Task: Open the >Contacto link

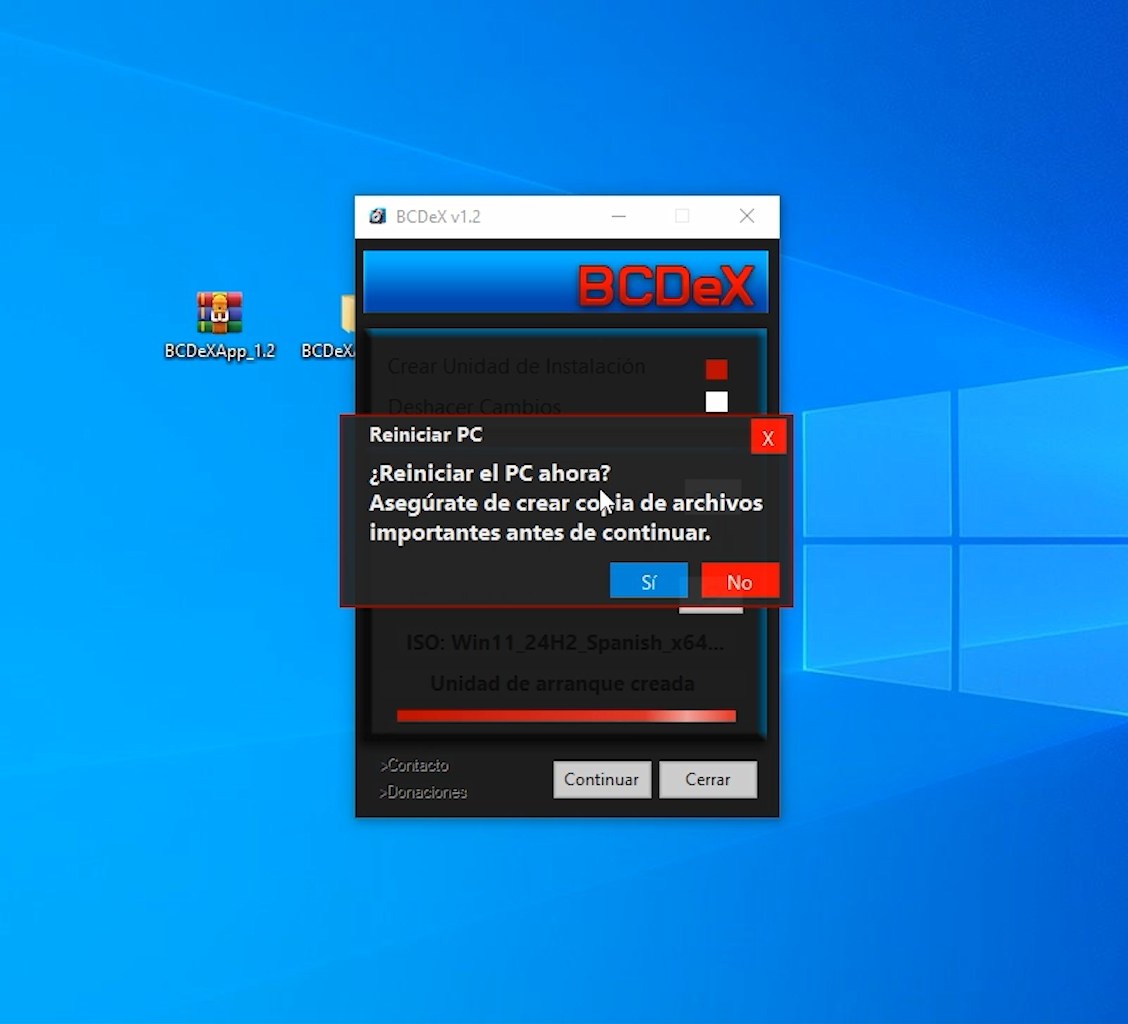Action: click(x=414, y=765)
